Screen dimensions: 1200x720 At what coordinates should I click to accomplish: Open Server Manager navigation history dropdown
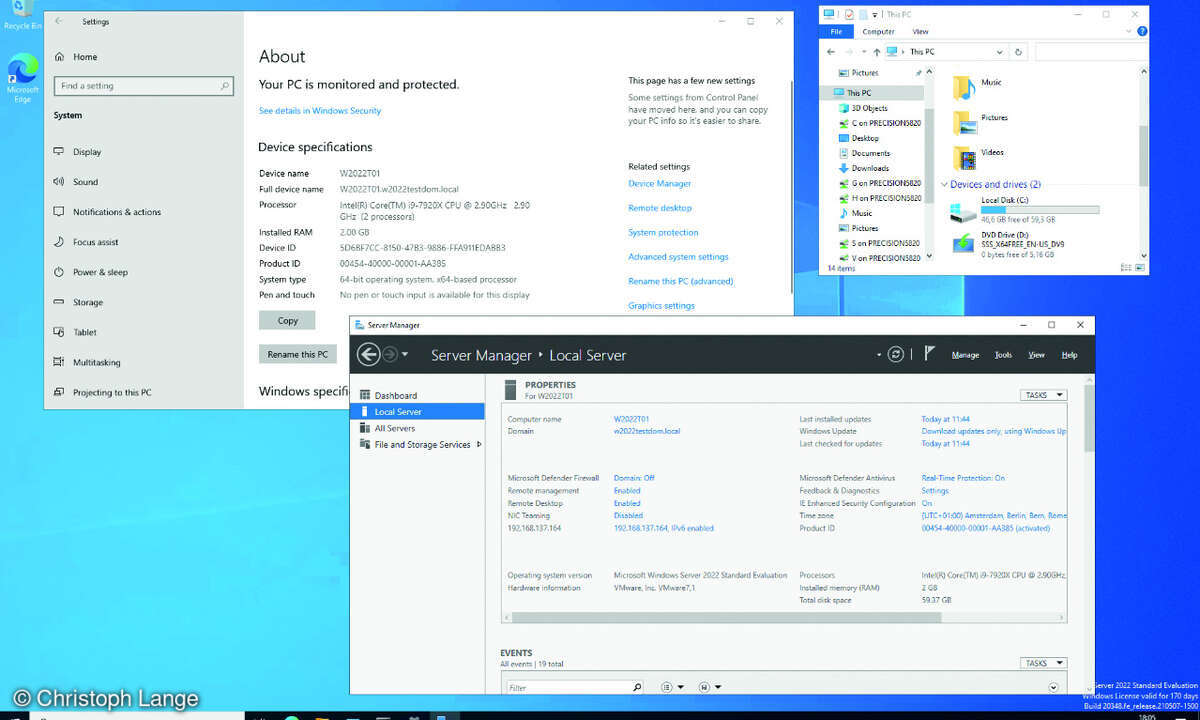click(x=405, y=354)
